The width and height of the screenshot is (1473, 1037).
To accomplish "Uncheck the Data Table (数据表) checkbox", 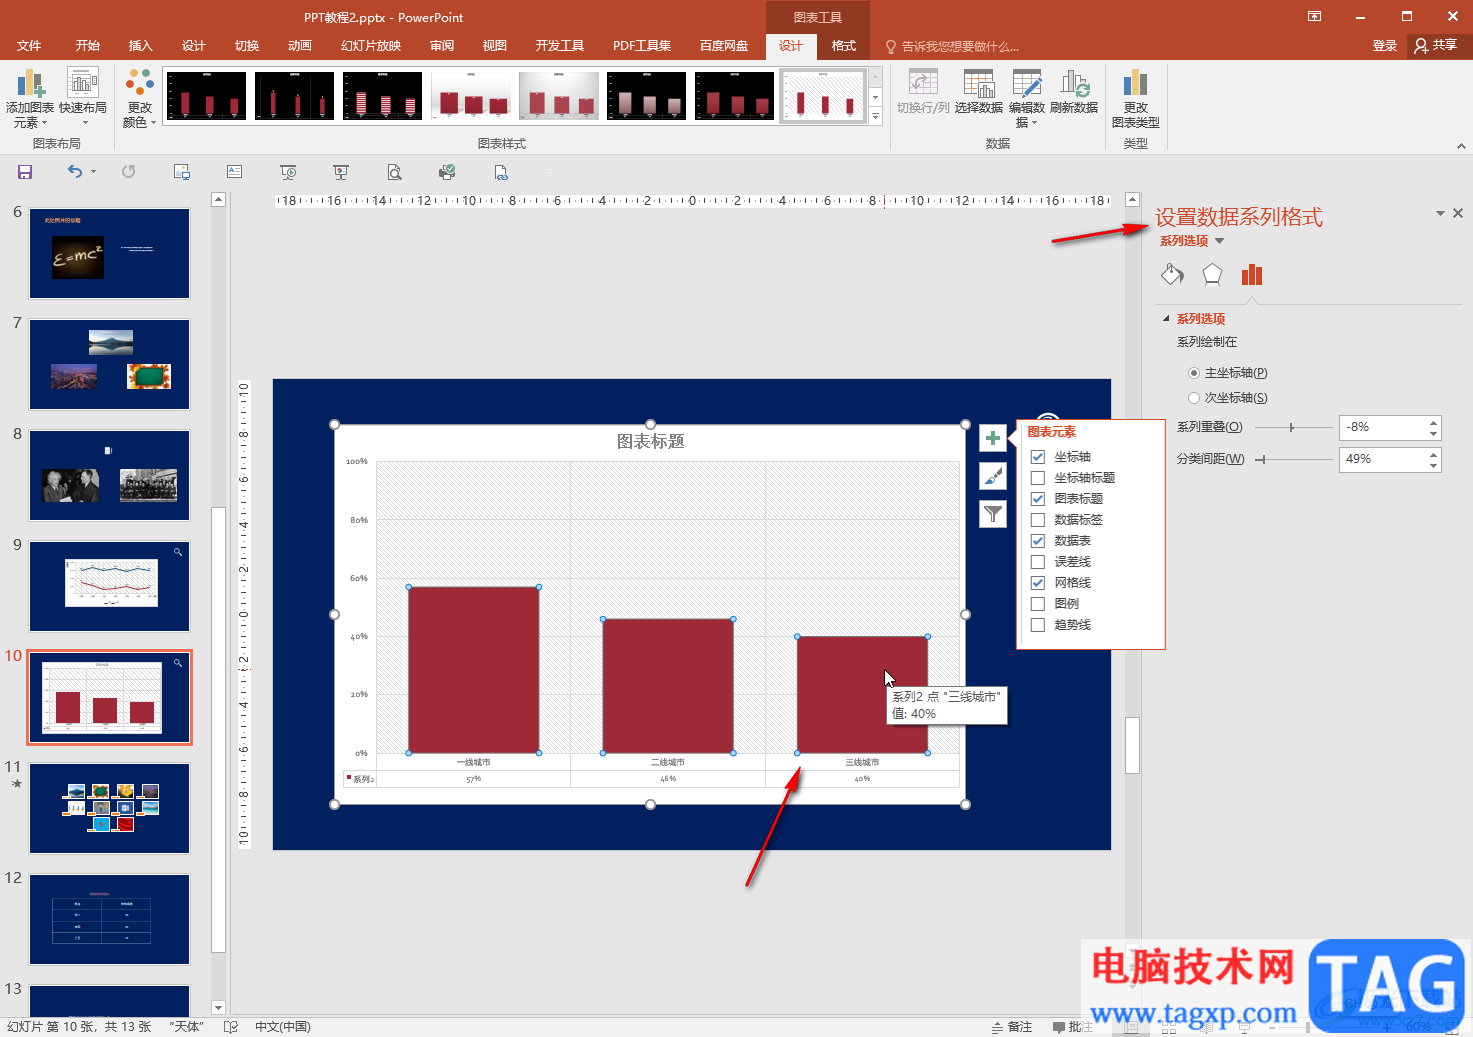I will [x=1038, y=541].
